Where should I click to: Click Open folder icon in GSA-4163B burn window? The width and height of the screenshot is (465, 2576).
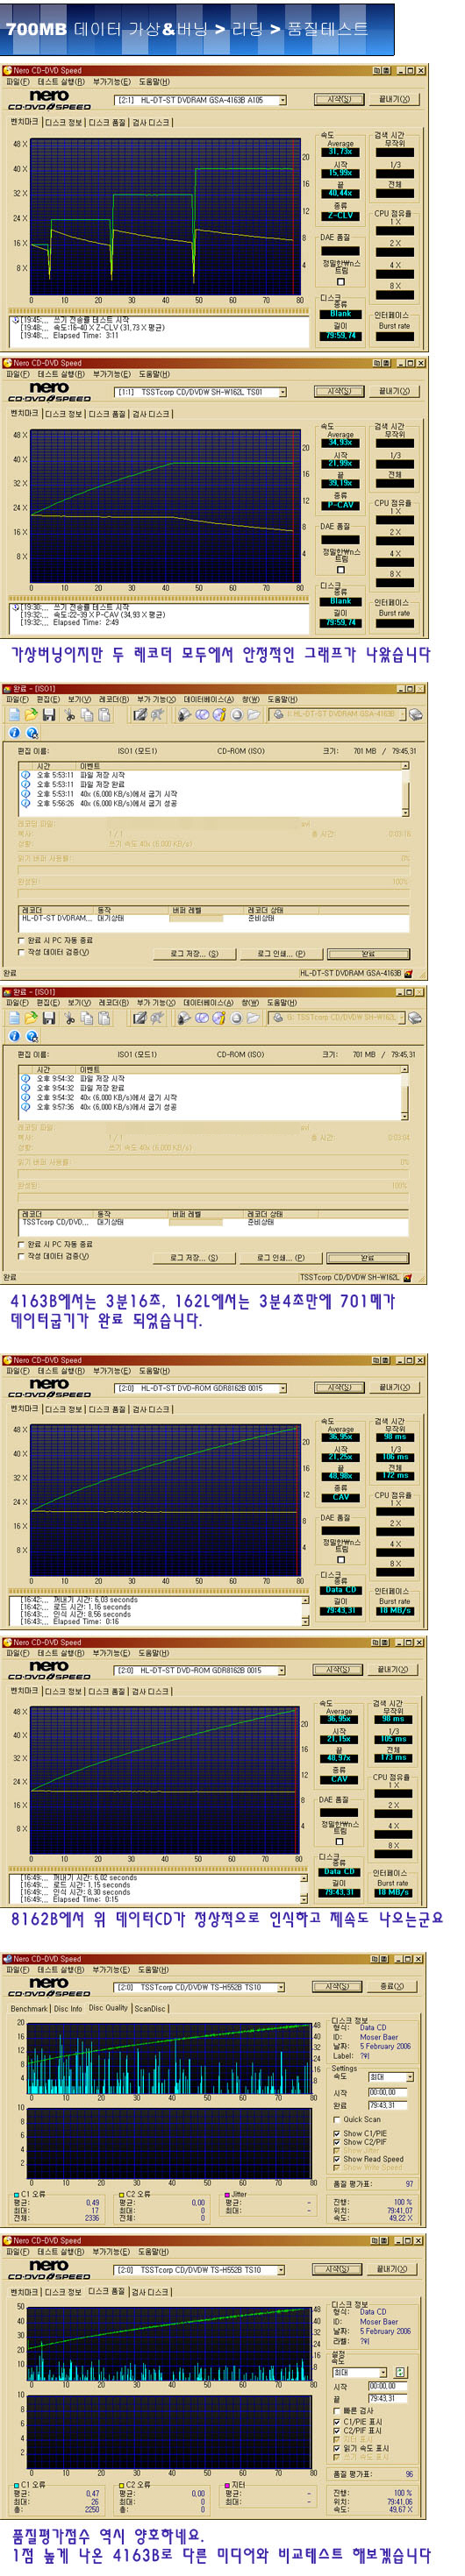coord(31,714)
